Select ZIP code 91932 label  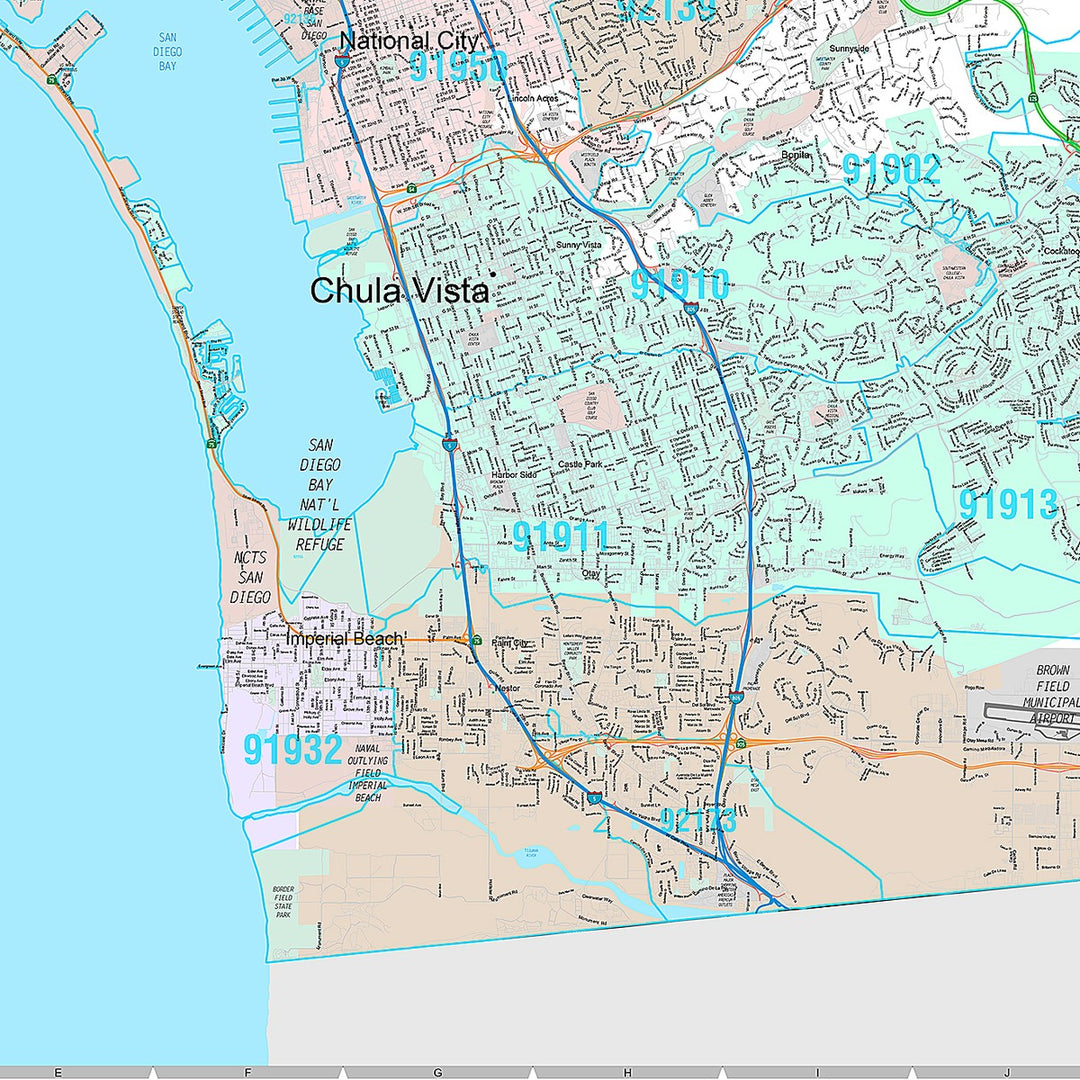[293, 749]
